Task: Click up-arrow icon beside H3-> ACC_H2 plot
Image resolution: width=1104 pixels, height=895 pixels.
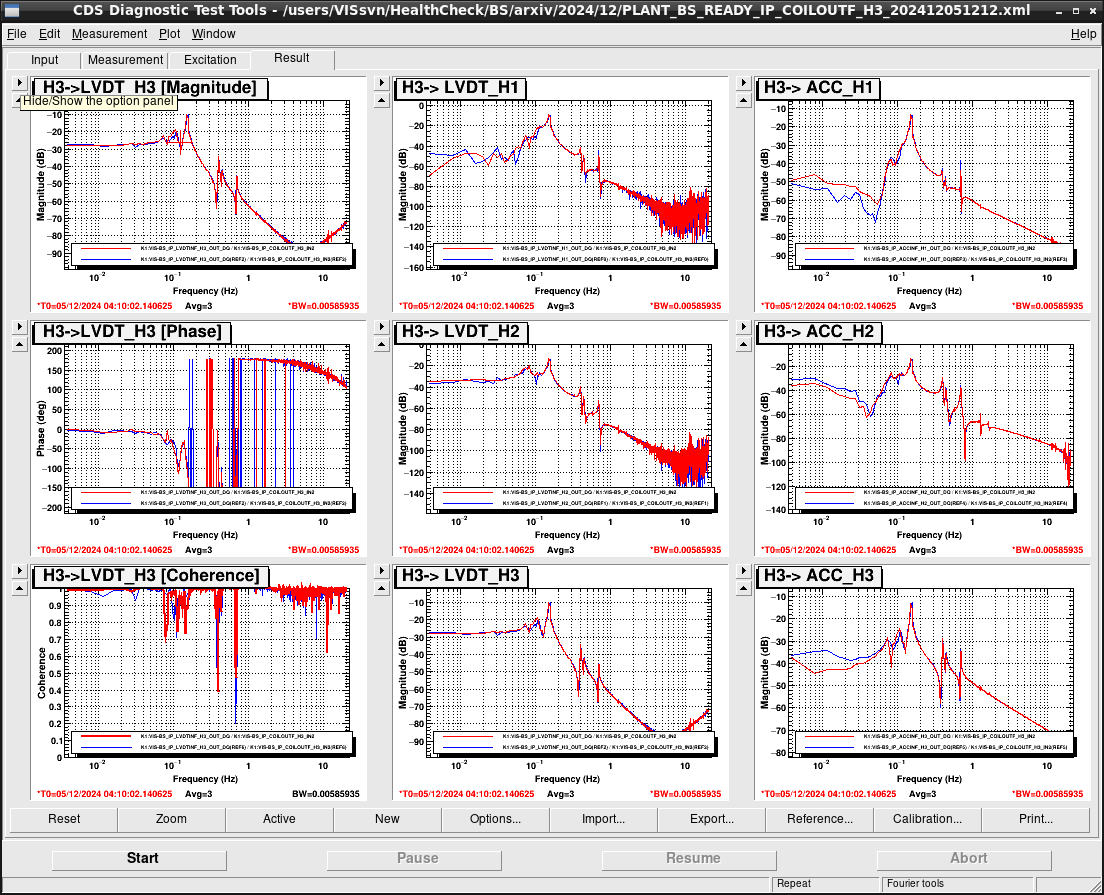Action: tap(744, 344)
